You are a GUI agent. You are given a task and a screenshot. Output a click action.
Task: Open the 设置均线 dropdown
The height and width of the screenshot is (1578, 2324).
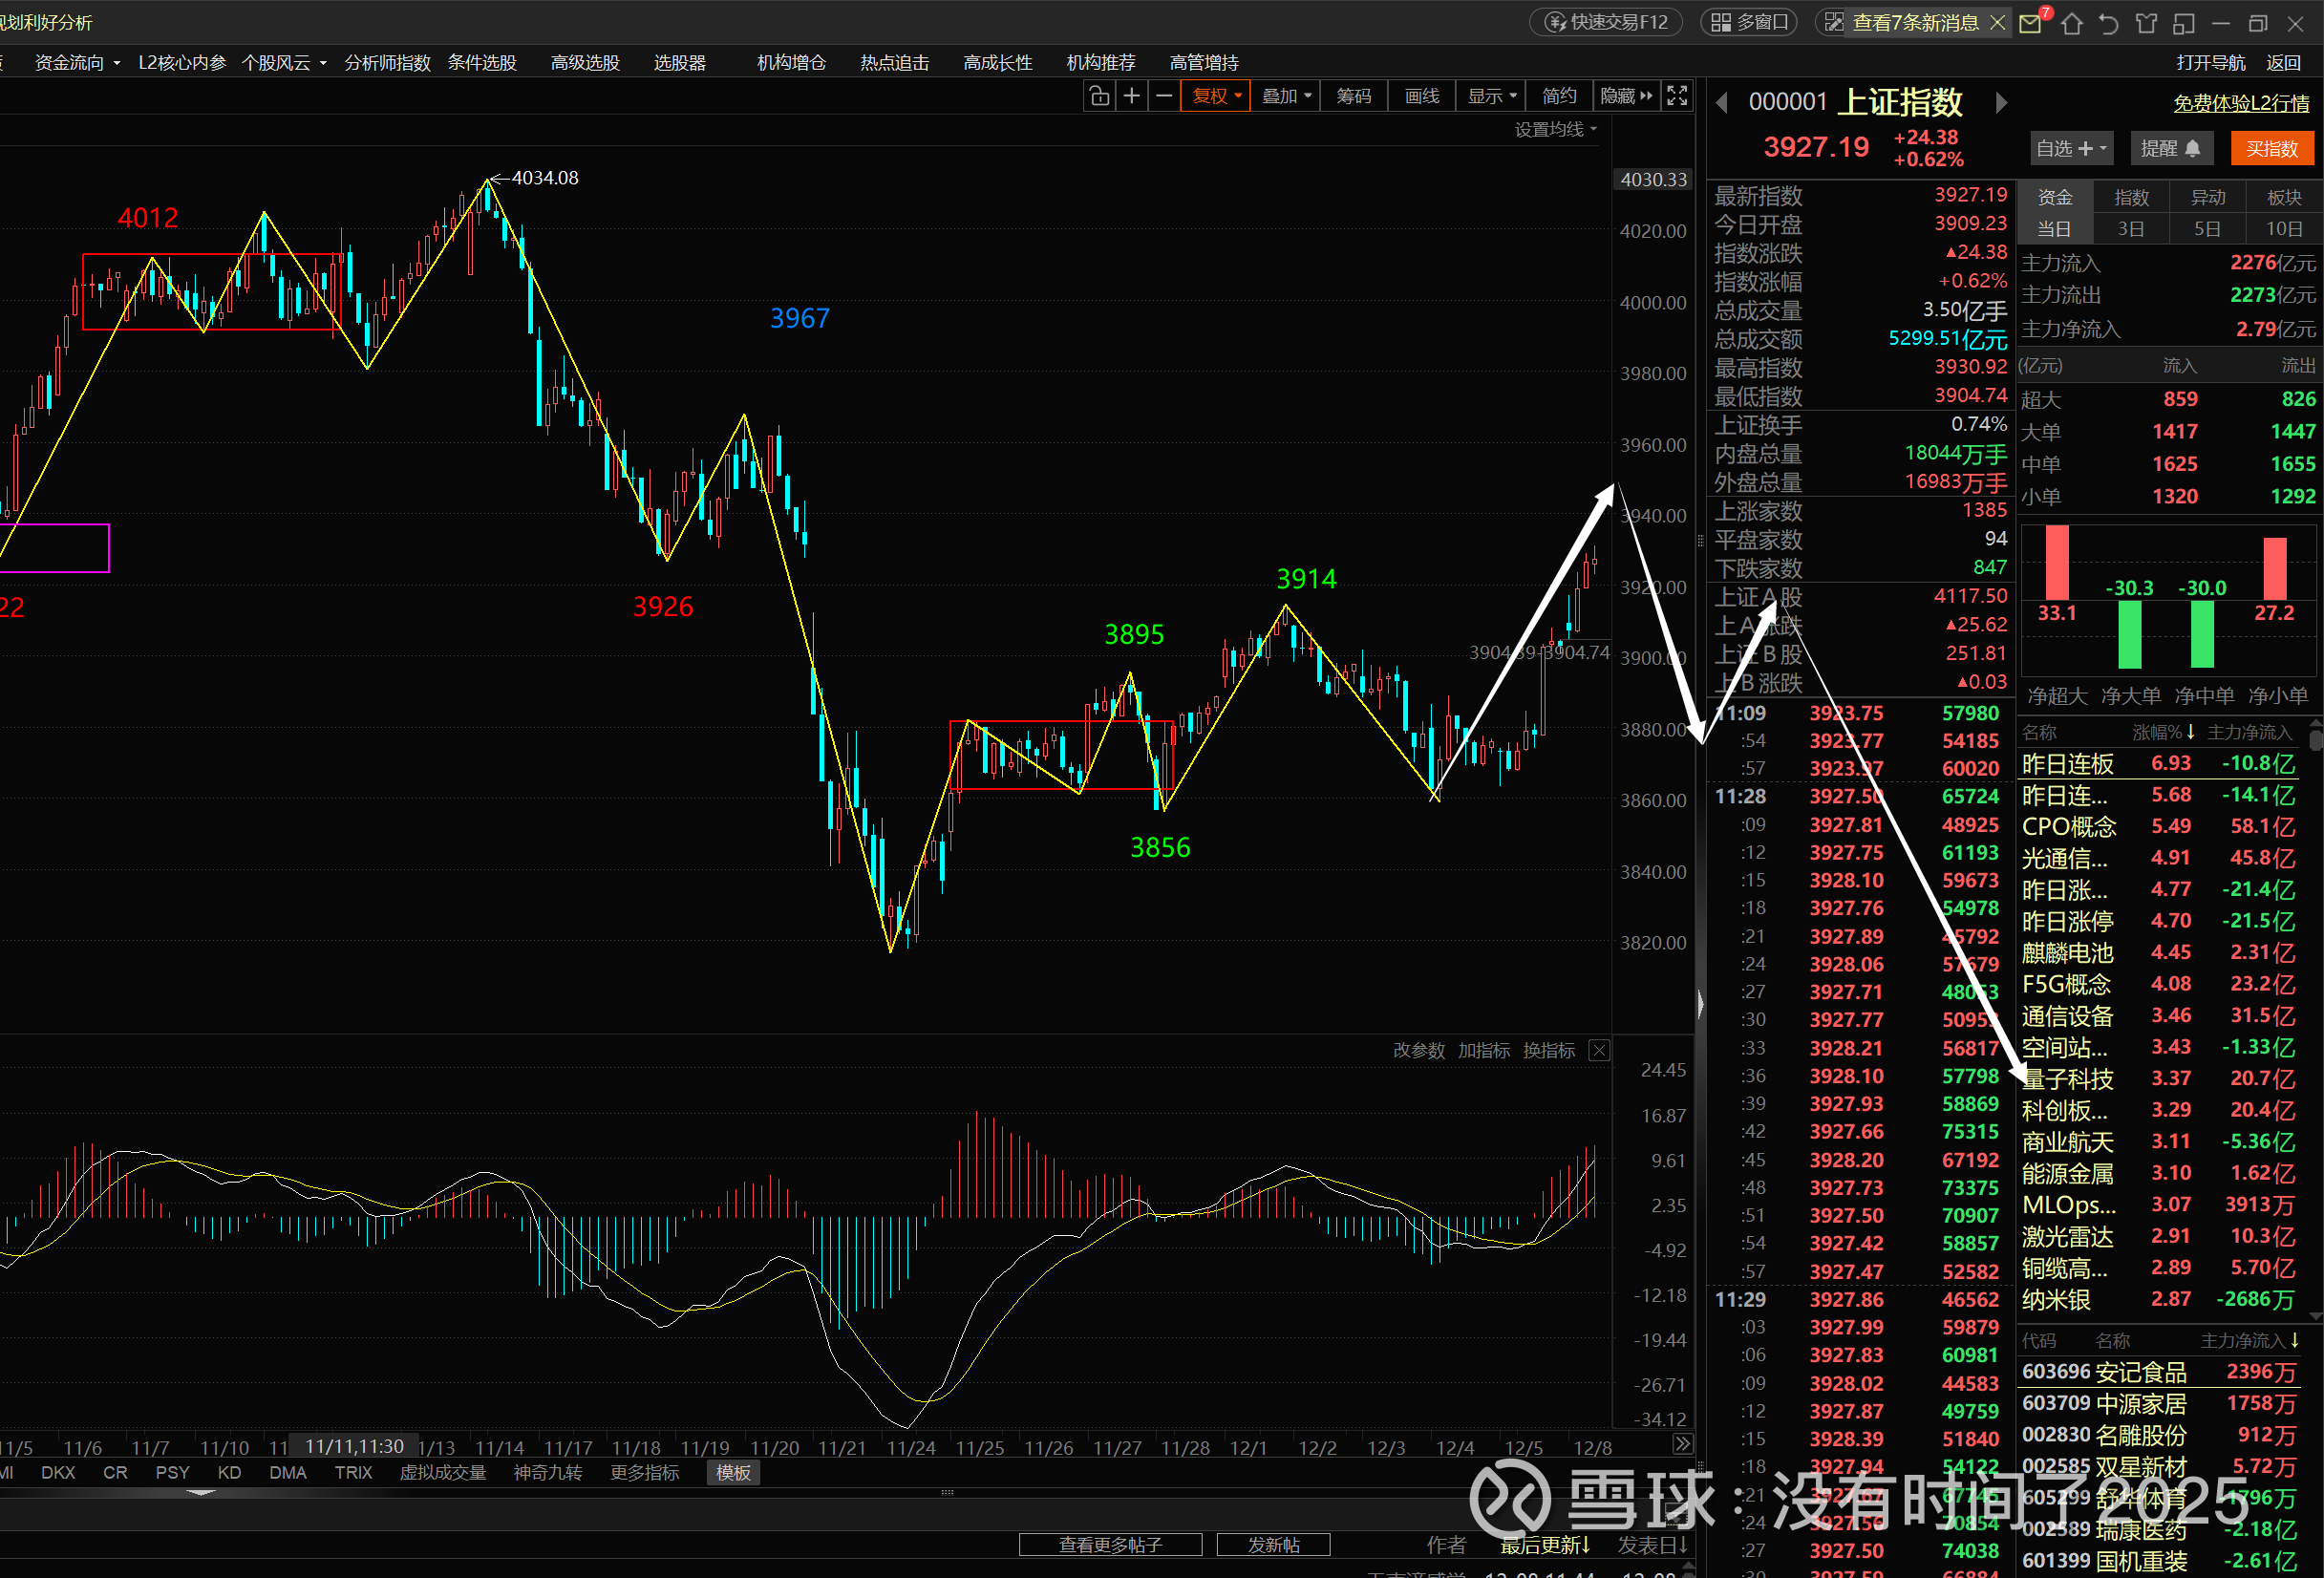pyautogui.click(x=1555, y=129)
